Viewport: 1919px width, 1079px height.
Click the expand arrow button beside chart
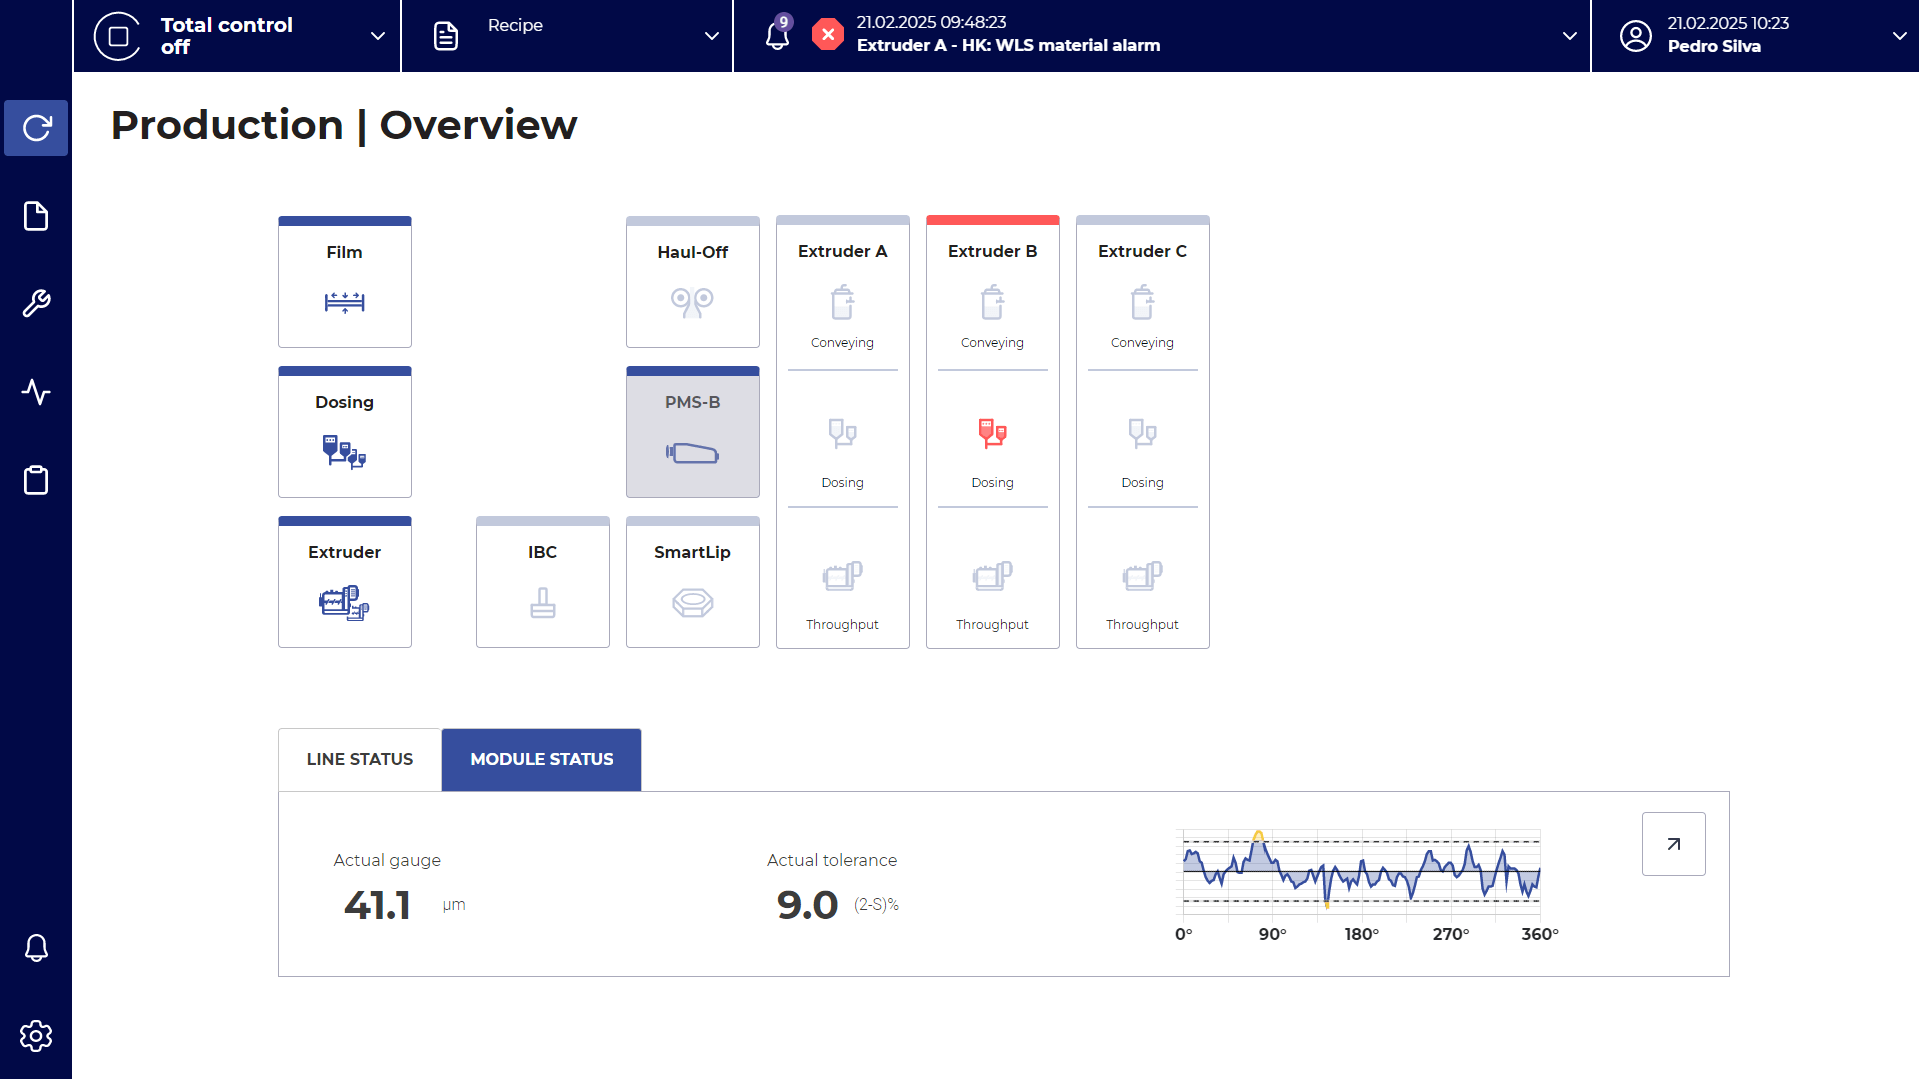1673,844
